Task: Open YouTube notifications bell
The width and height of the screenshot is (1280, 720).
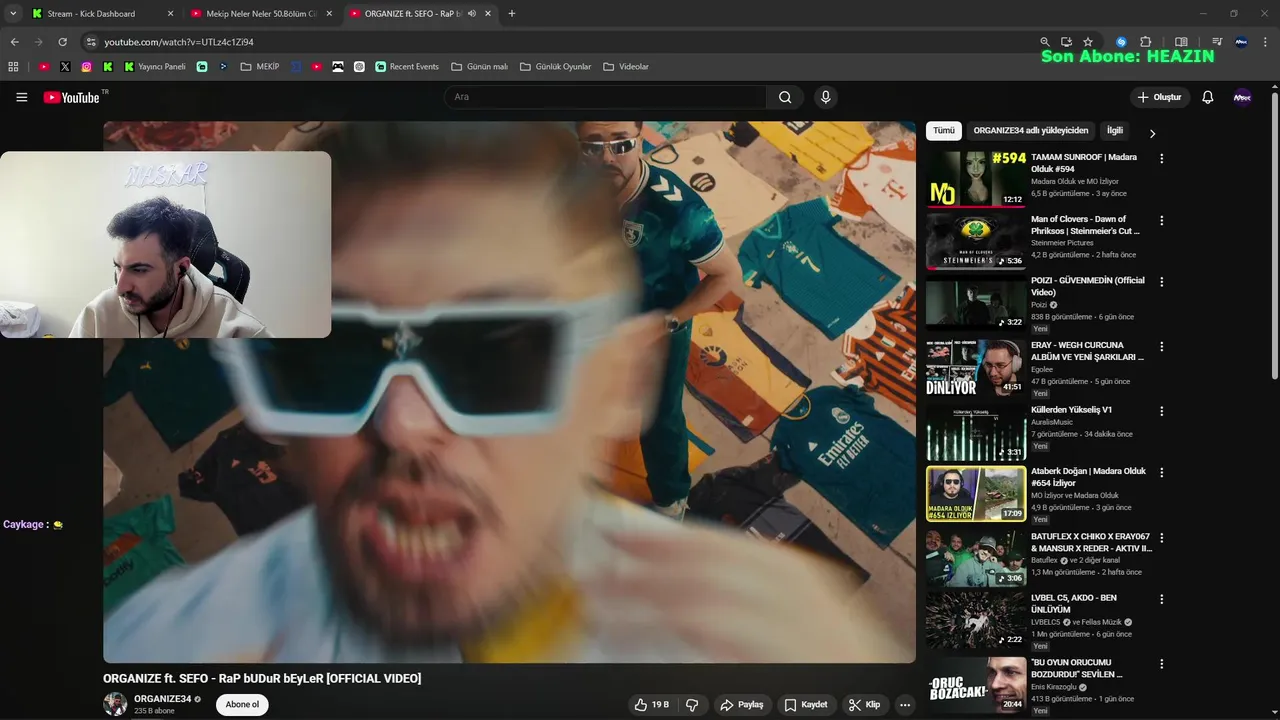Action: [x=1207, y=97]
